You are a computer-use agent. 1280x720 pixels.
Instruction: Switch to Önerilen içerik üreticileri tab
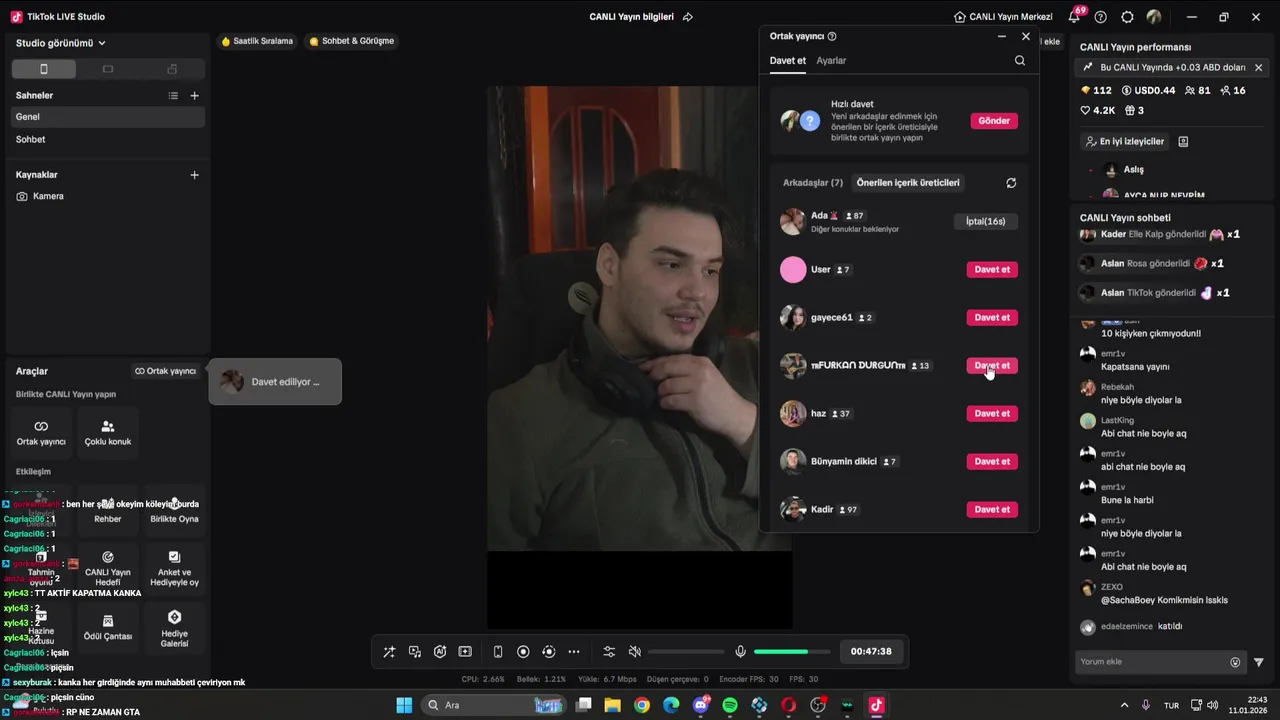(x=908, y=183)
